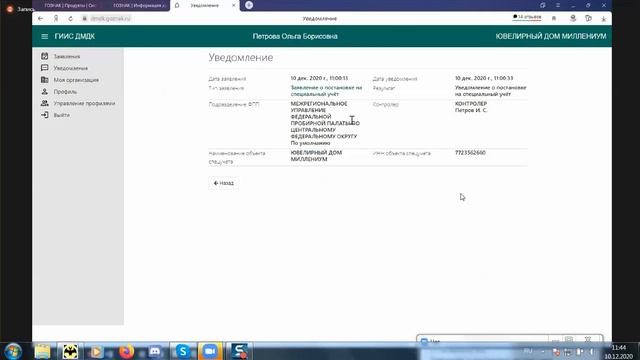Click the Выйти logout icon

pyautogui.click(x=44, y=115)
